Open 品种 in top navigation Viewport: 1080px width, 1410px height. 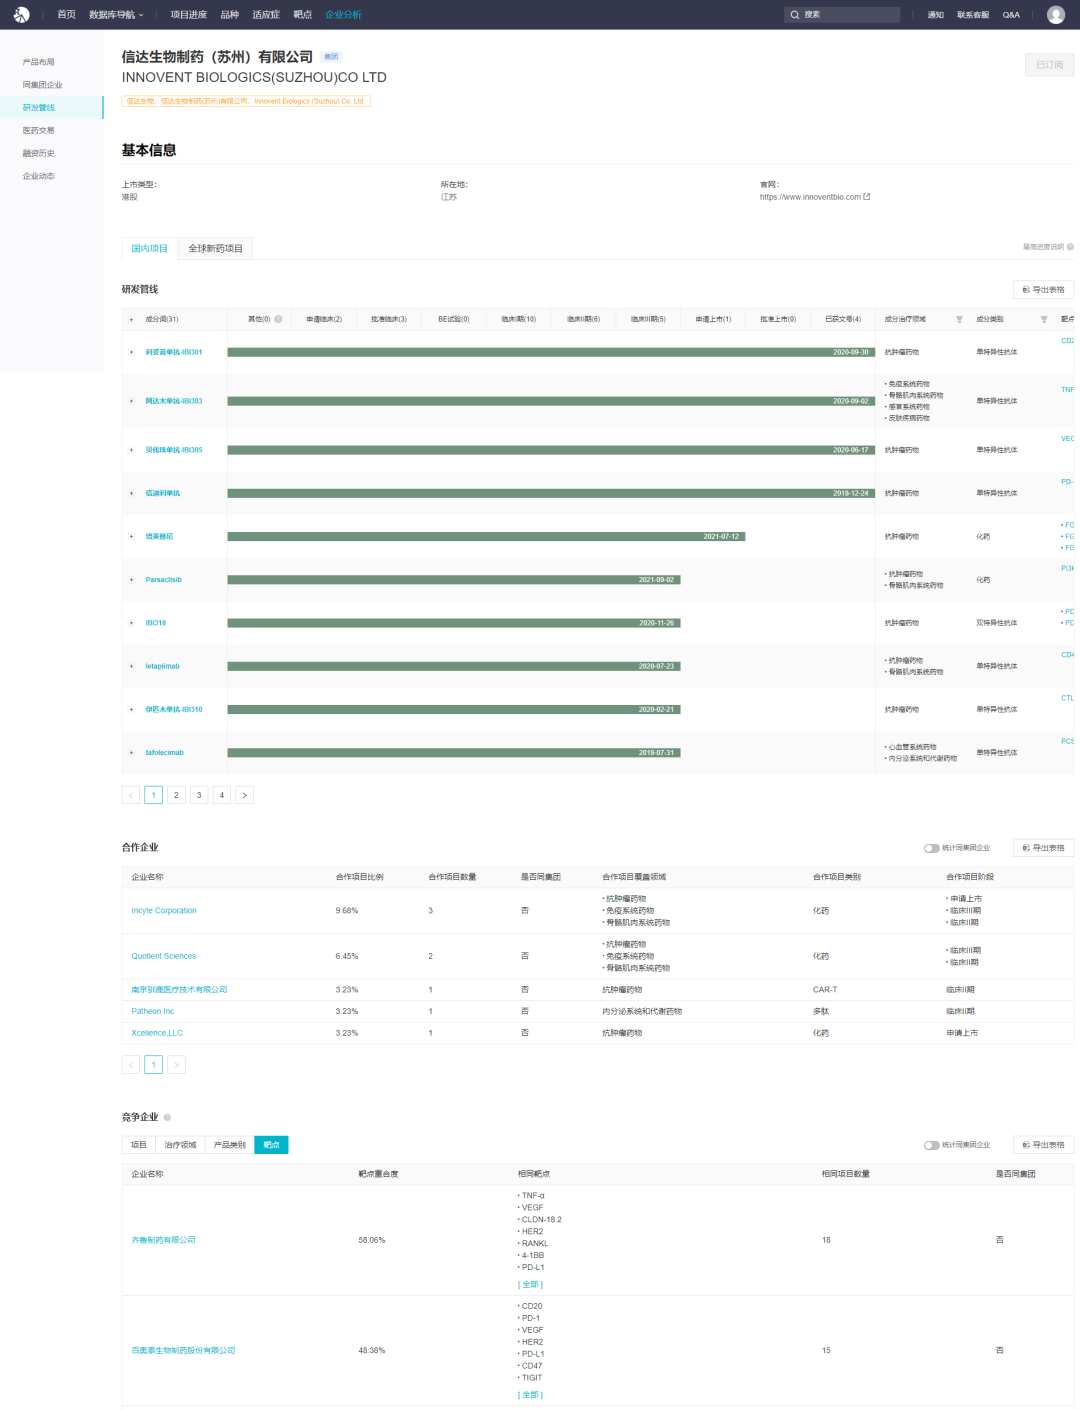click(230, 15)
